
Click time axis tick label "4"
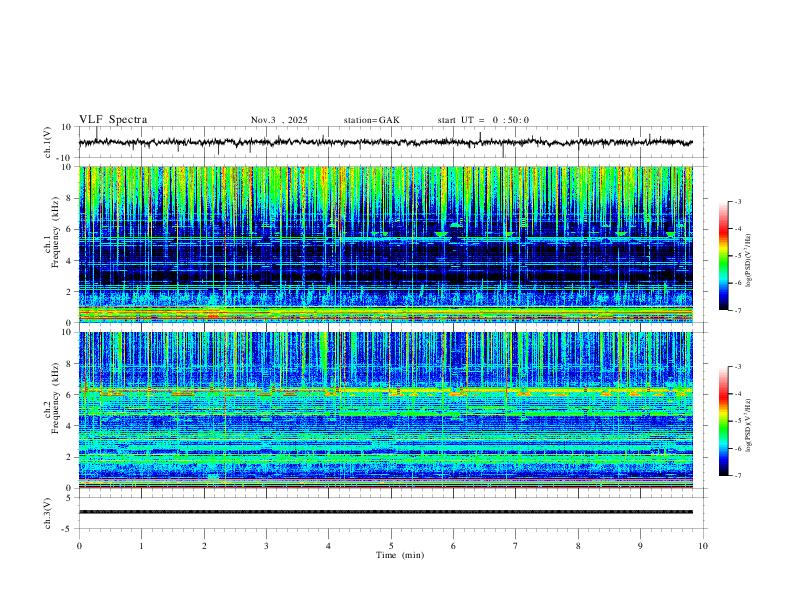click(328, 546)
